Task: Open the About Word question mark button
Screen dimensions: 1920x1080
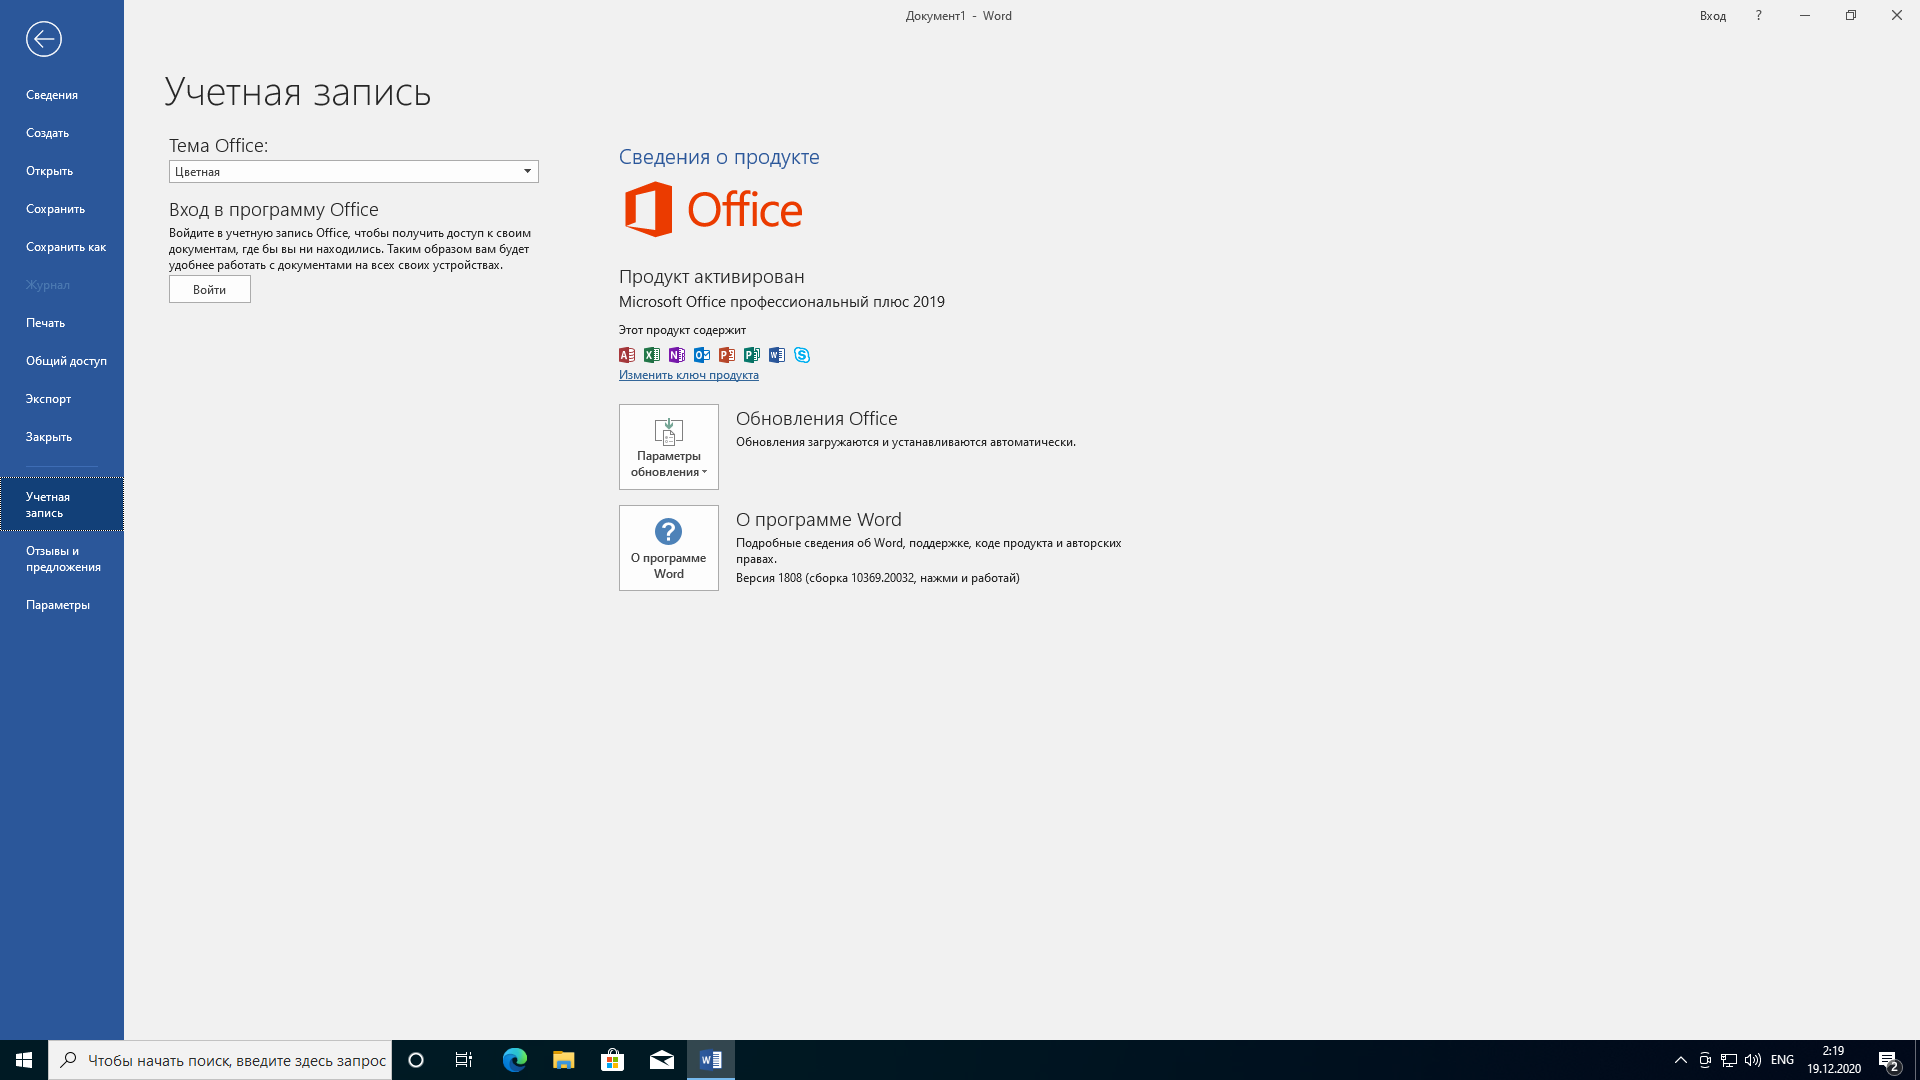Action: [668, 547]
